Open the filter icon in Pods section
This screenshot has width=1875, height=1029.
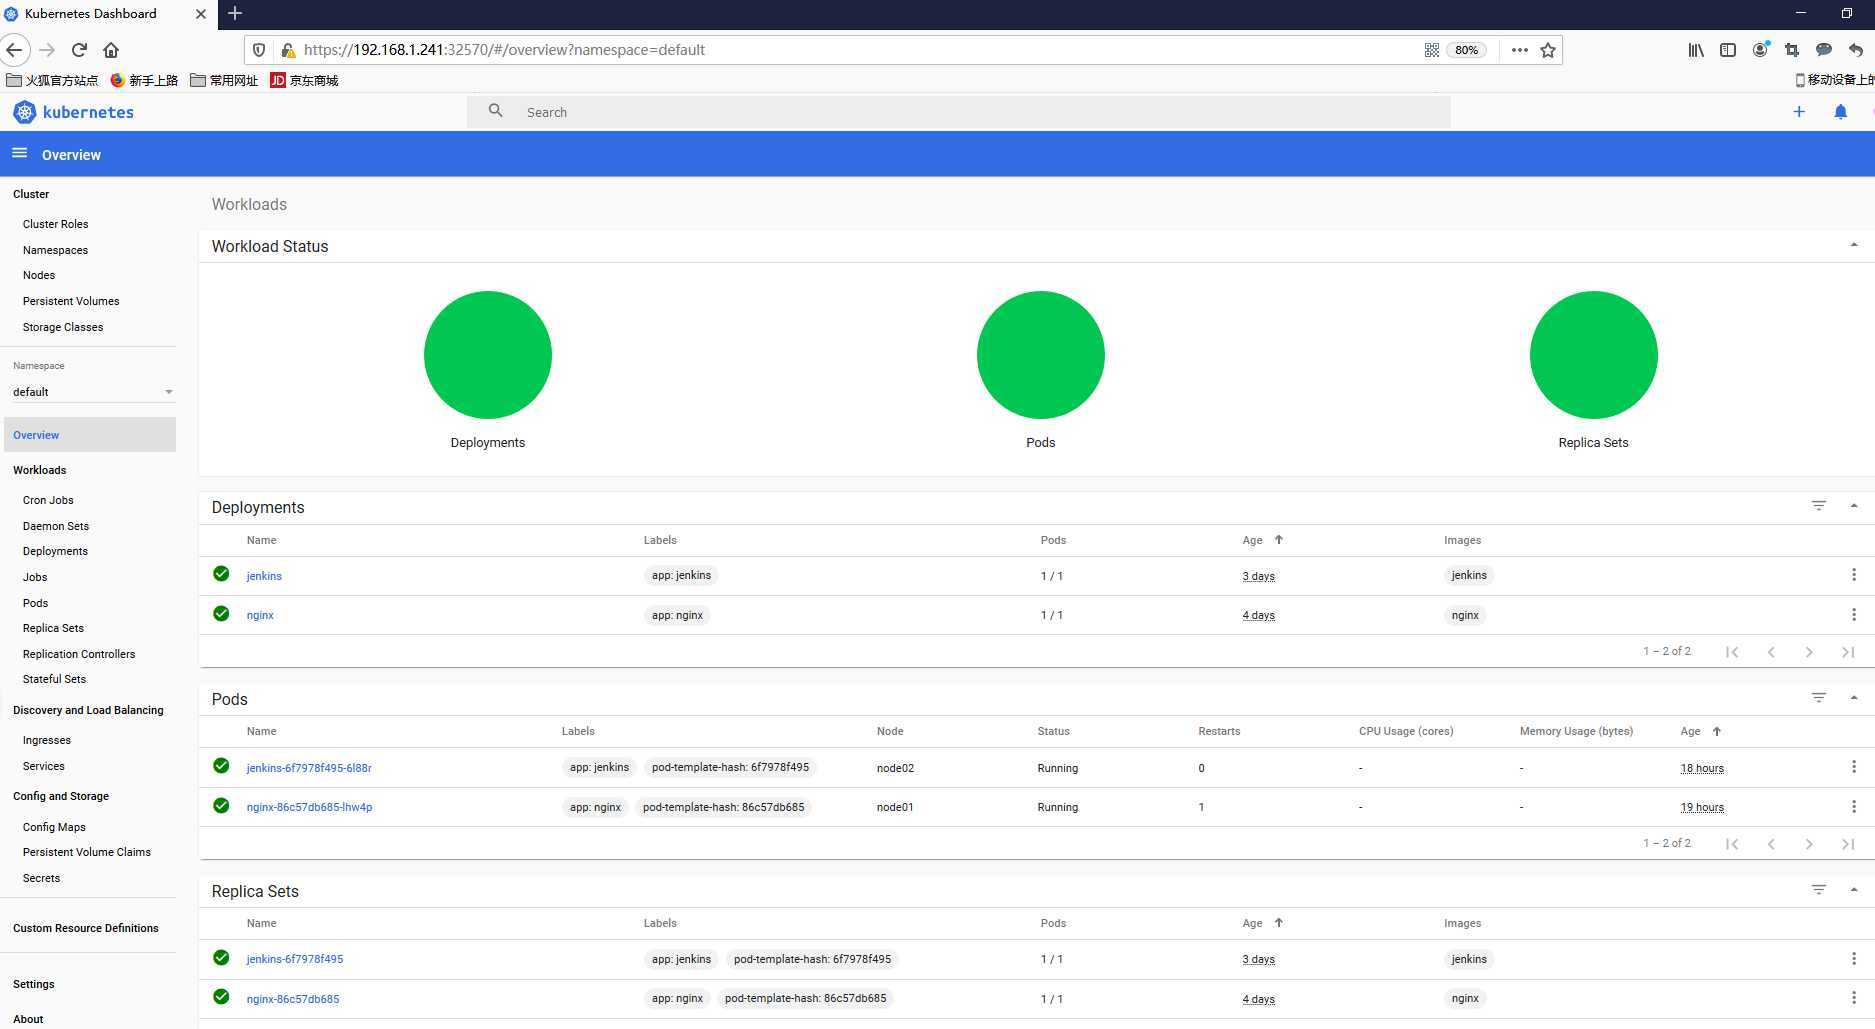pos(1818,698)
